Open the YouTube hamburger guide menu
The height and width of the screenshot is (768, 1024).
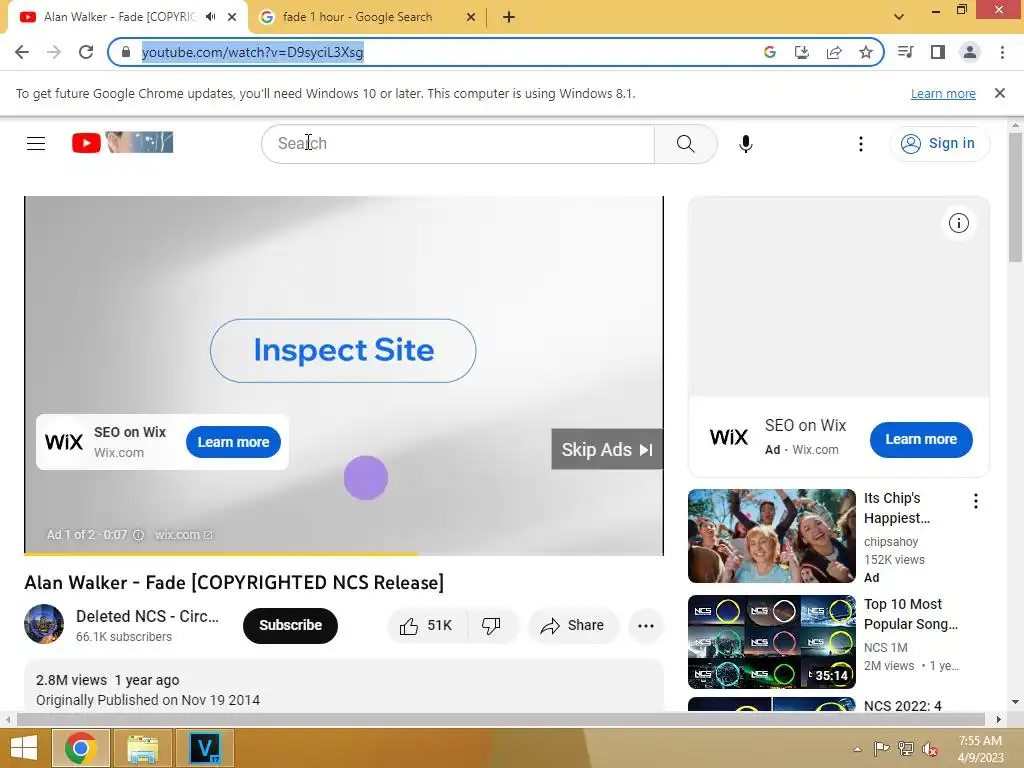tap(36, 143)
